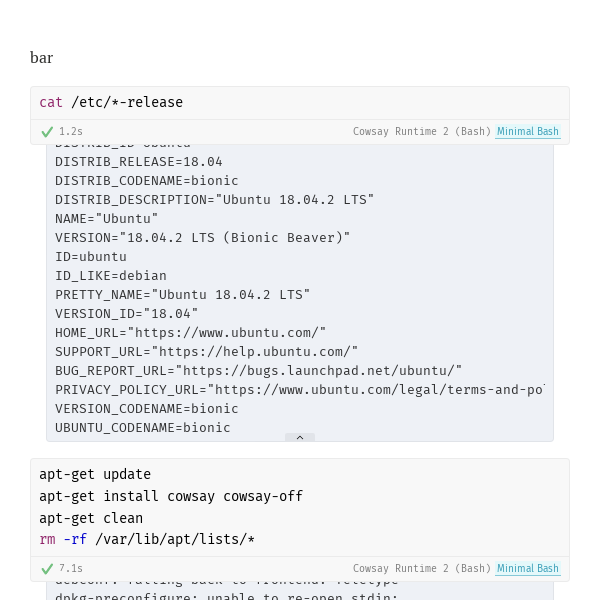Click the rm -rf /var/lib/apt/lists/* line
This screenshot has height=600, width=600.
[x=147, y=539]
